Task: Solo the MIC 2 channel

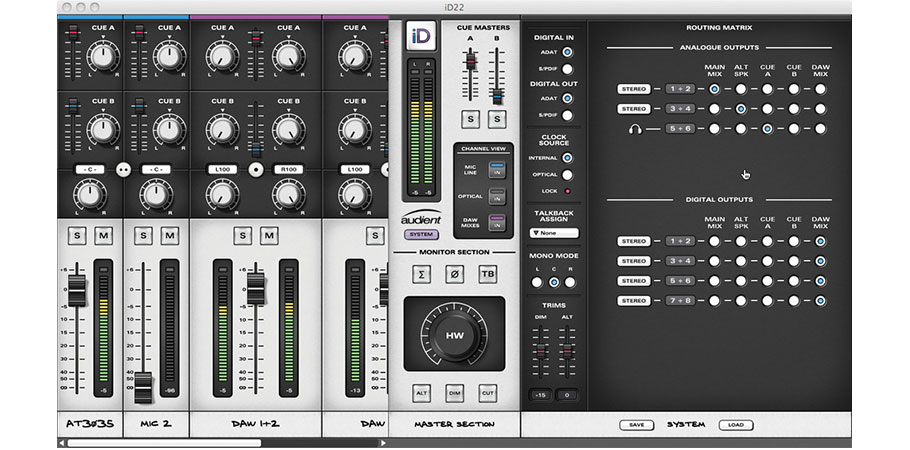Action: tap(143, 235)
